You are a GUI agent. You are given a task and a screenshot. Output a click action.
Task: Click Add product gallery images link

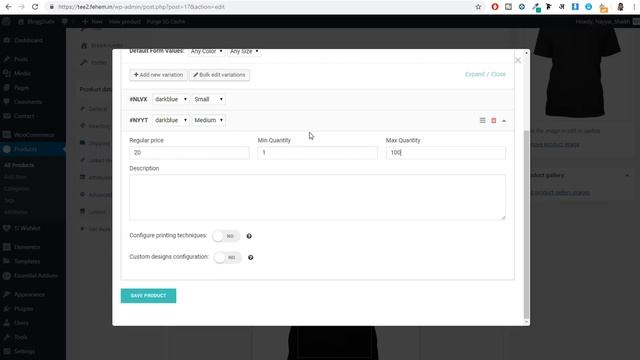tap(560, 192)
